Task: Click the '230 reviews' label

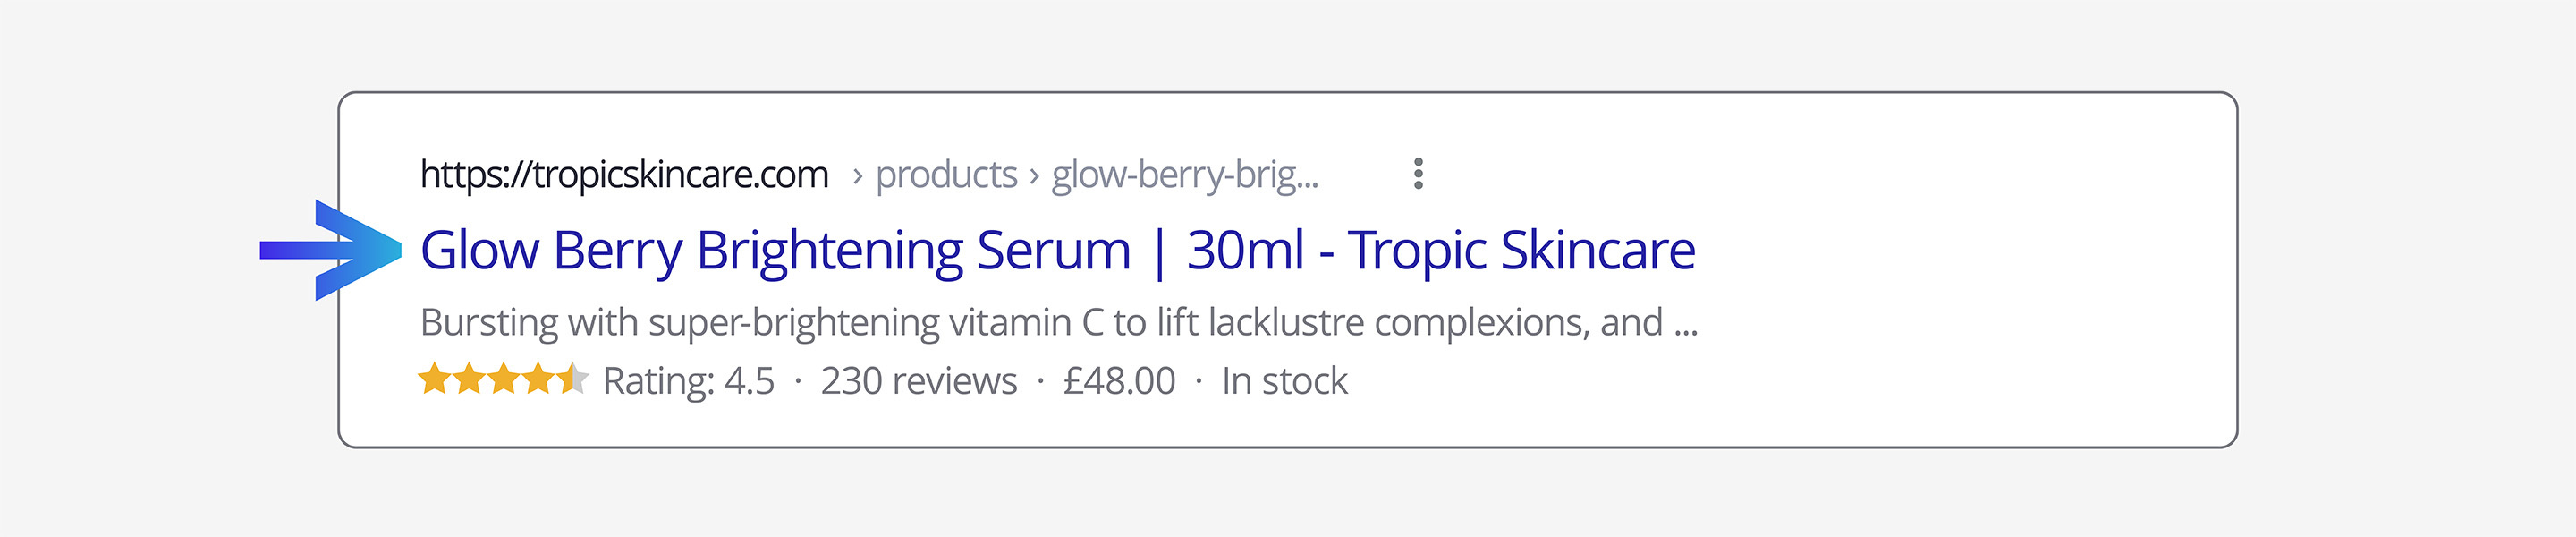Action: click(x=918, y=381)
